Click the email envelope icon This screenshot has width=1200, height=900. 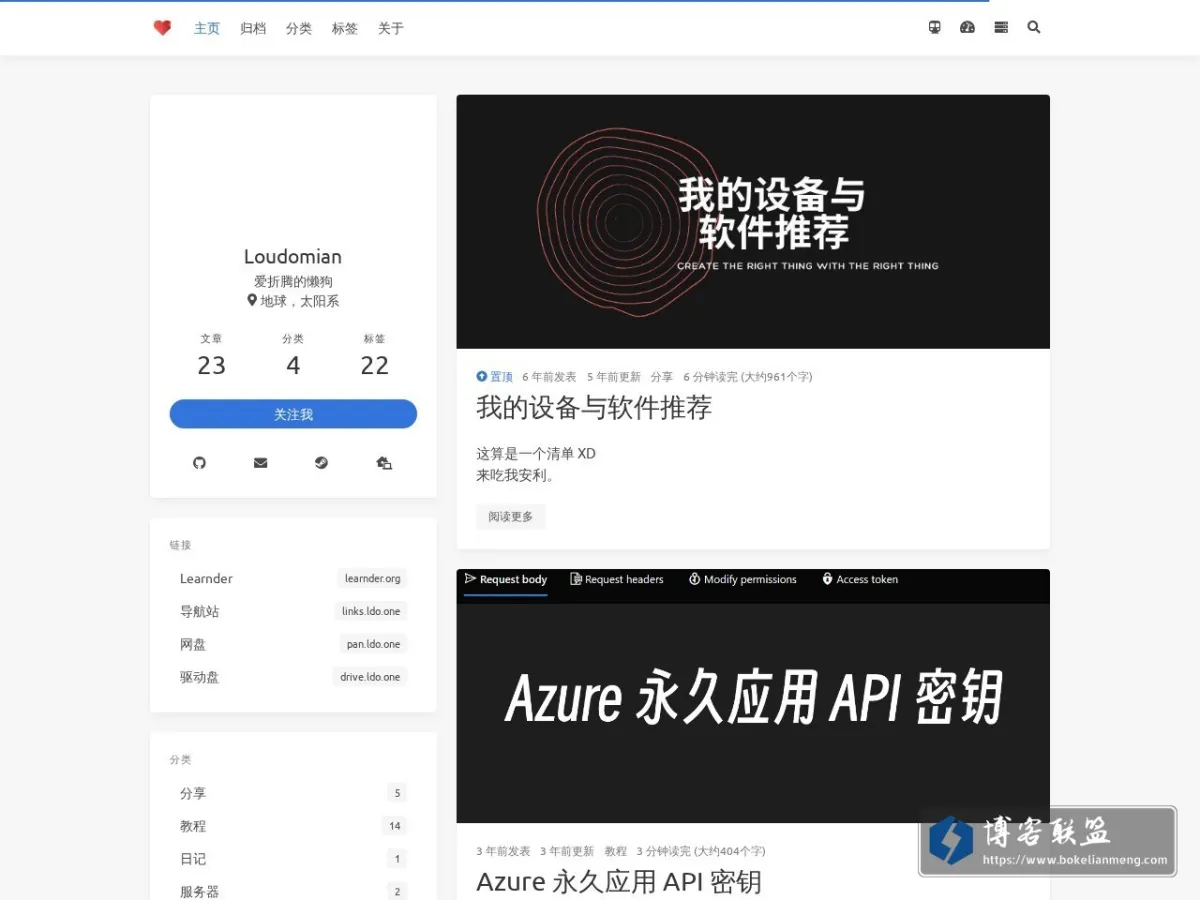pyautogui.click(x=260, y=463)
